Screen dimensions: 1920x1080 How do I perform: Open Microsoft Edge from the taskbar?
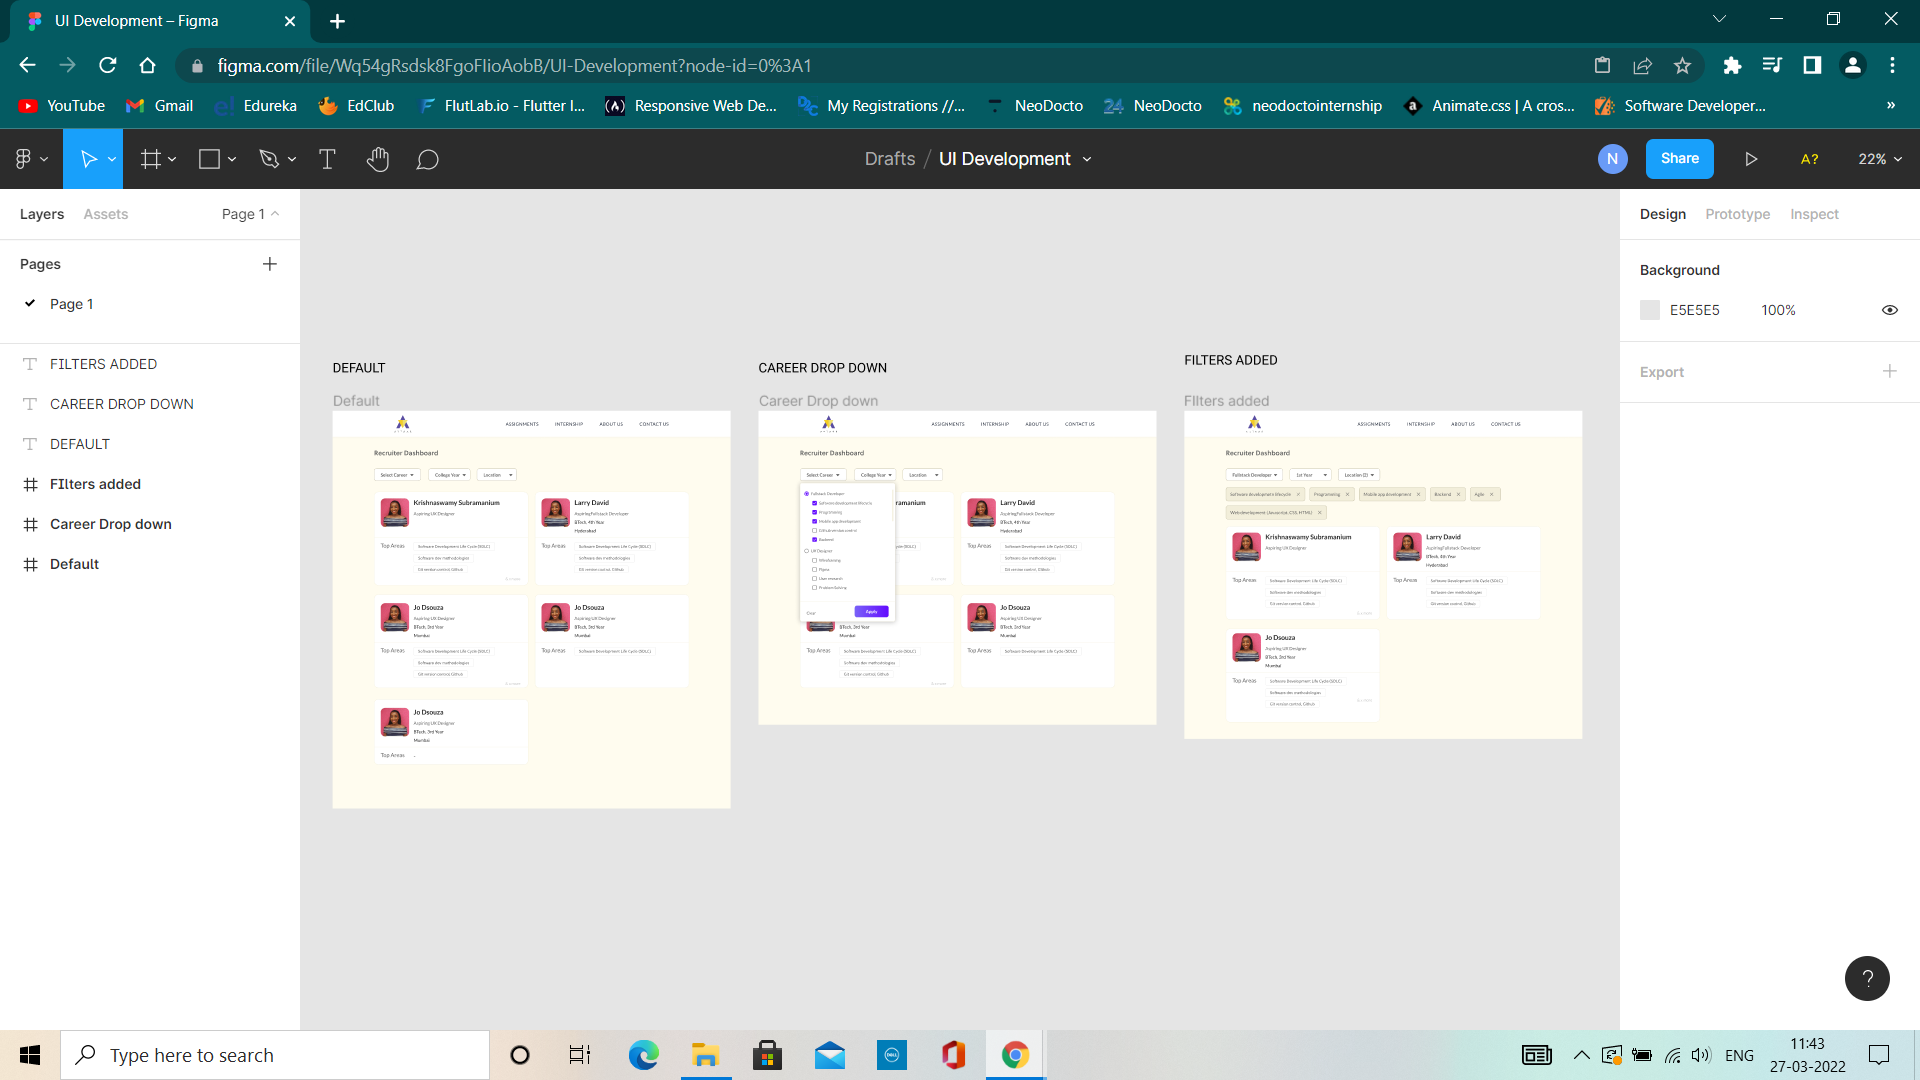(643, 1055)
